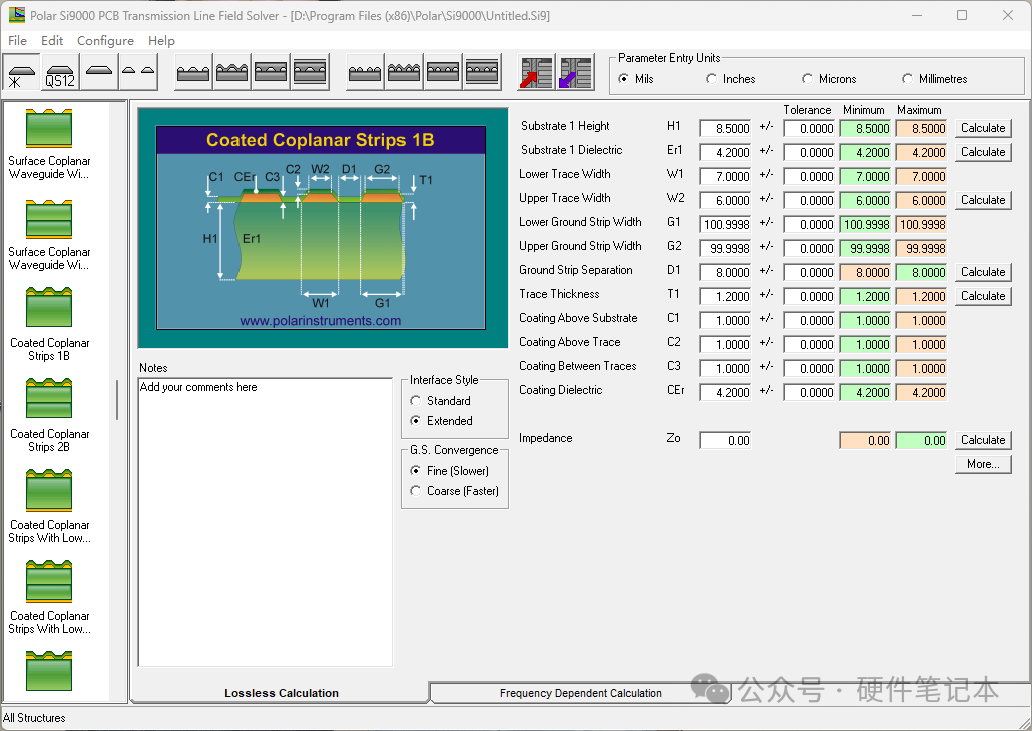Click the Lower Trace Width W1 value field
1032x731 pixels.
click(x=725, y=176)
